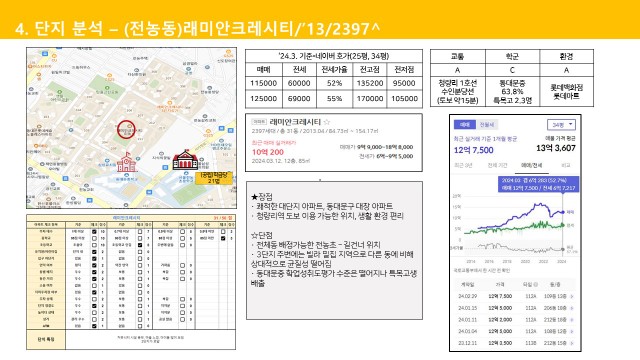The height and width of the screenshot is (360, 640).
Task: Toggle unchecked box in checklist's top row, second group
Action: tap(140, 231)
